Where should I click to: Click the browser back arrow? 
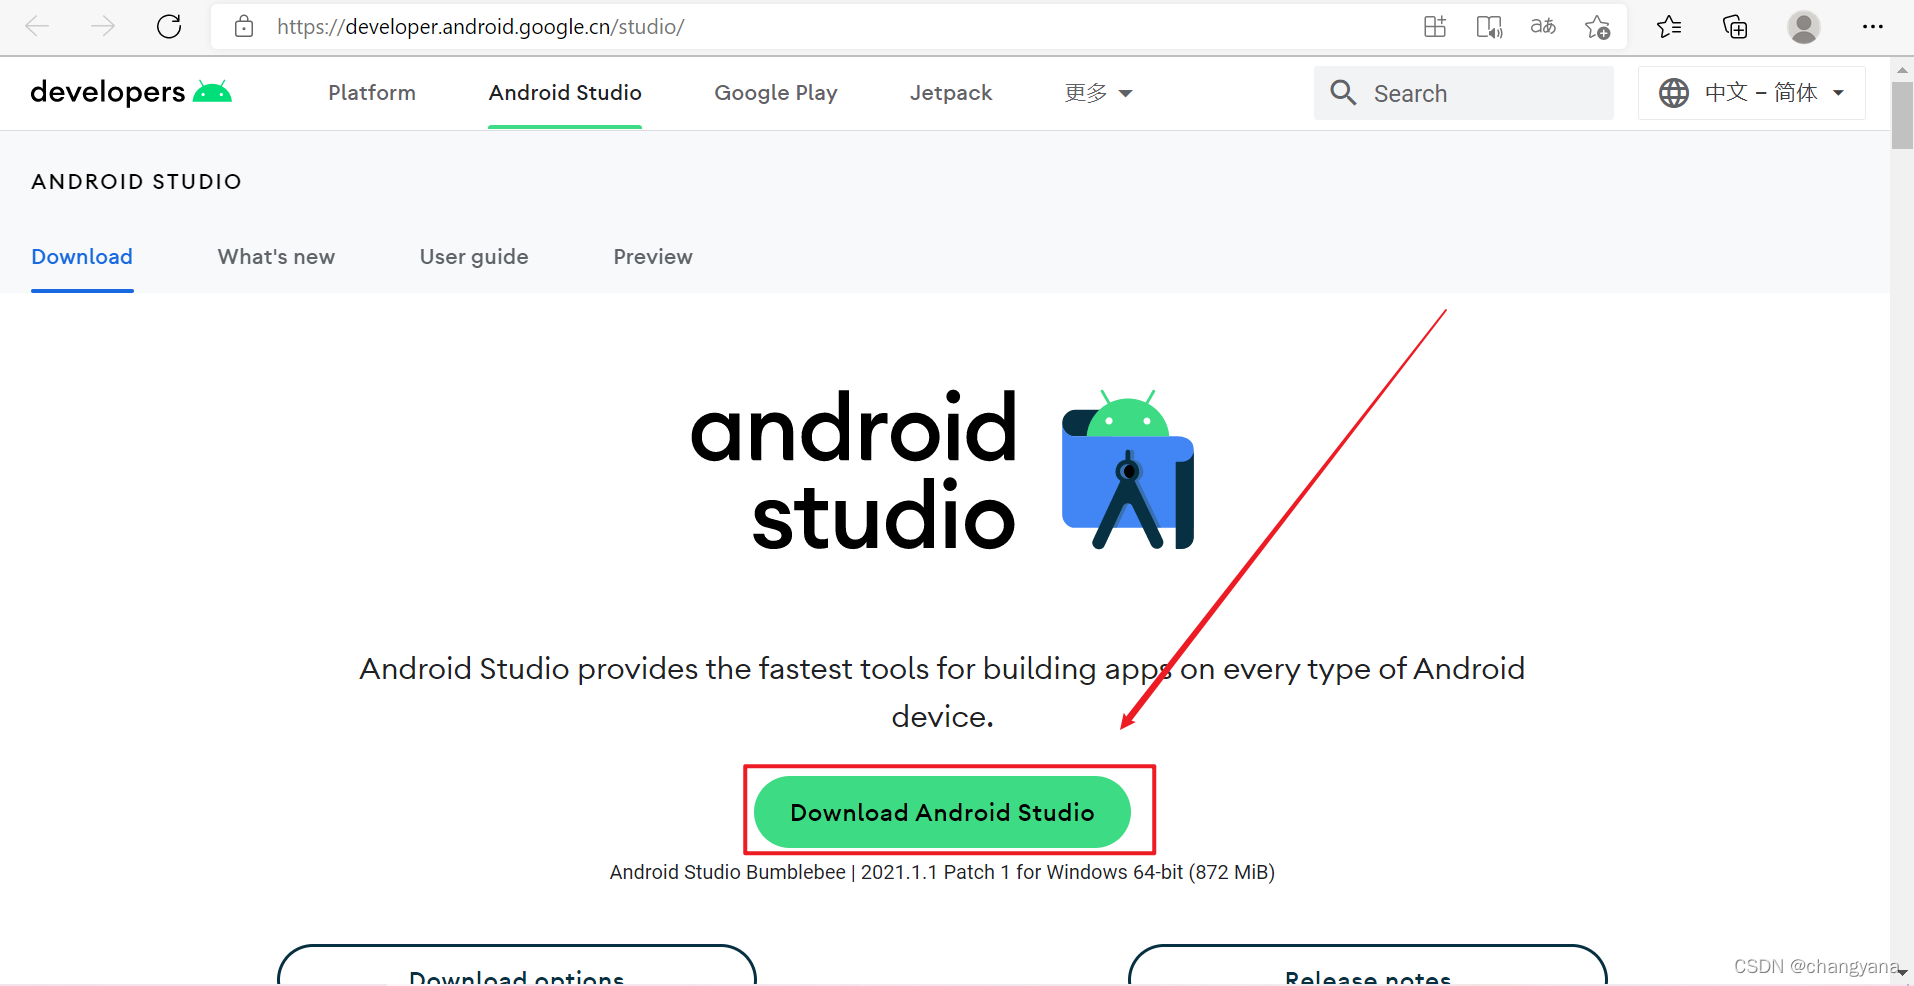click(x=37, y=26)
